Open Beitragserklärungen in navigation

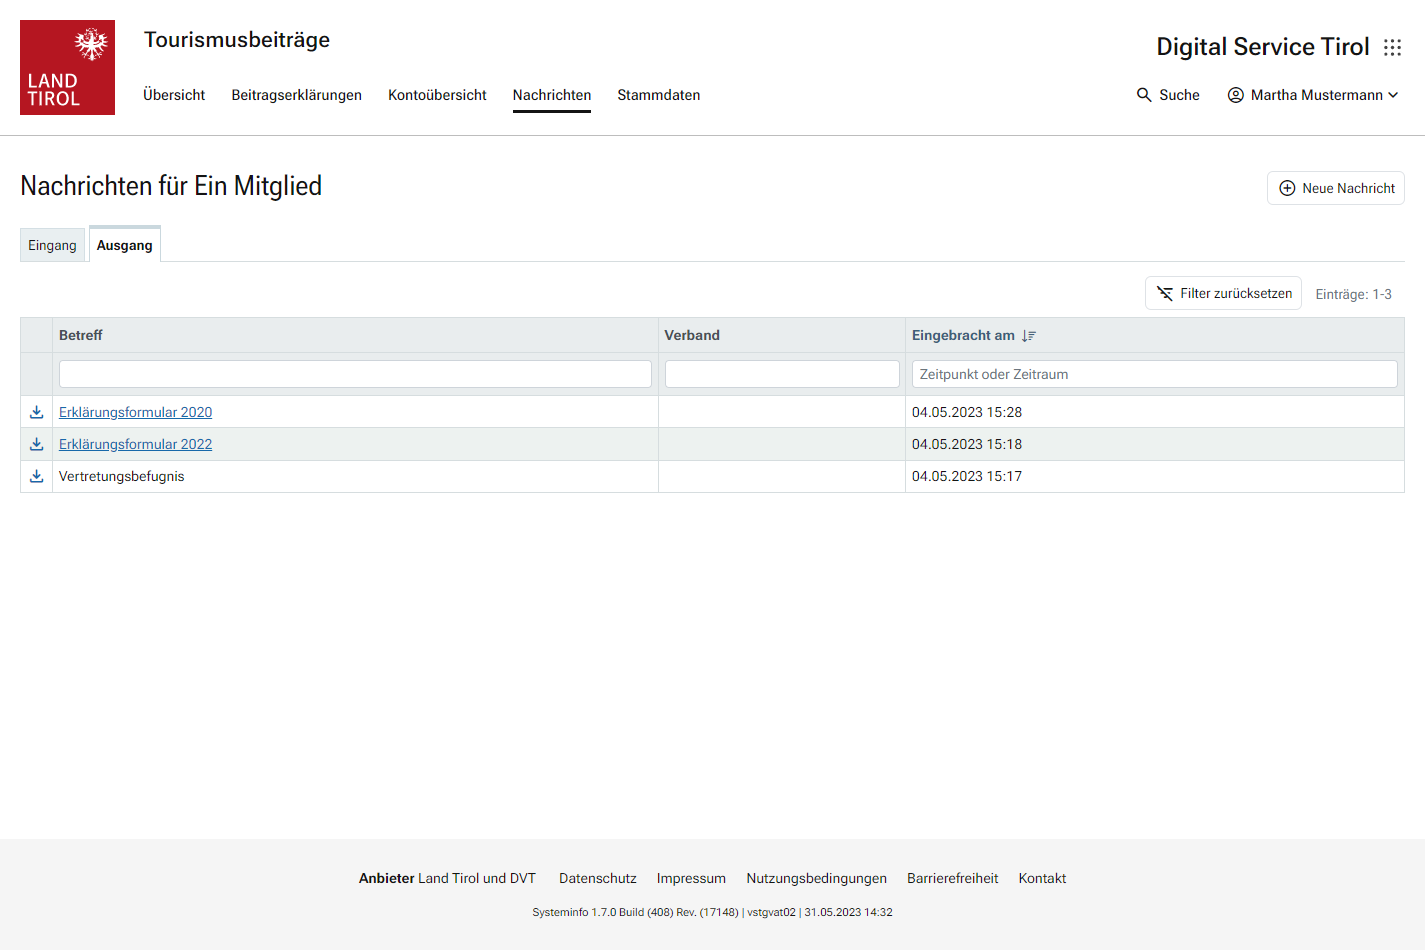click(296, 95)
